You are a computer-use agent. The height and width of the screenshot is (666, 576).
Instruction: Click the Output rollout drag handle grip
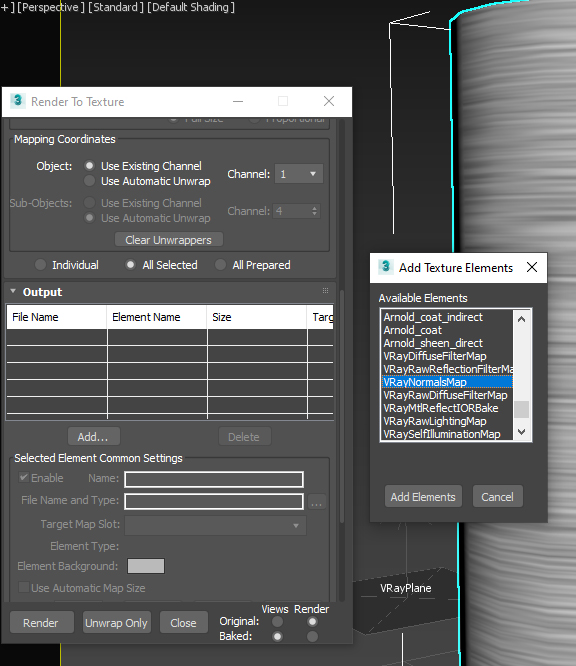(x=325, y=291)
